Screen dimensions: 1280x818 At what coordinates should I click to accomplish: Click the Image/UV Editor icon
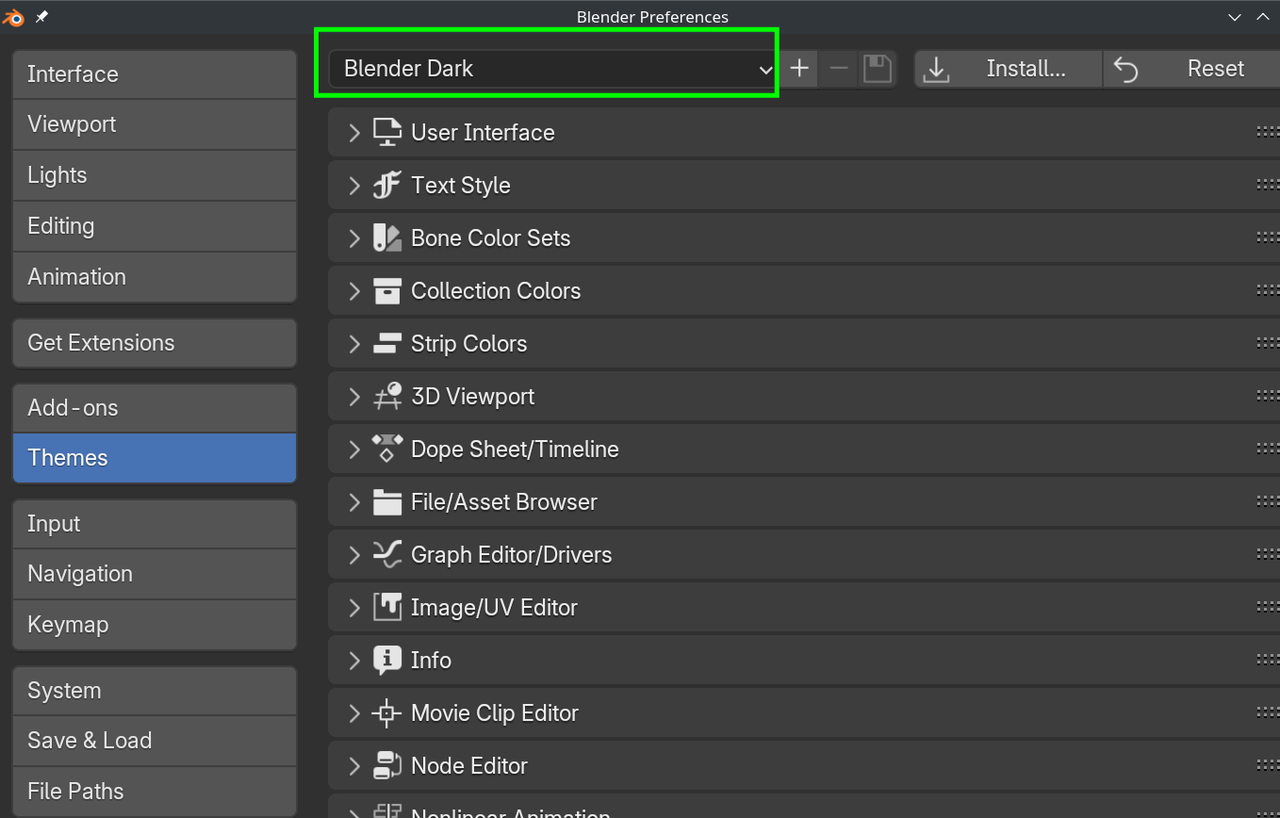coord(387,607)
